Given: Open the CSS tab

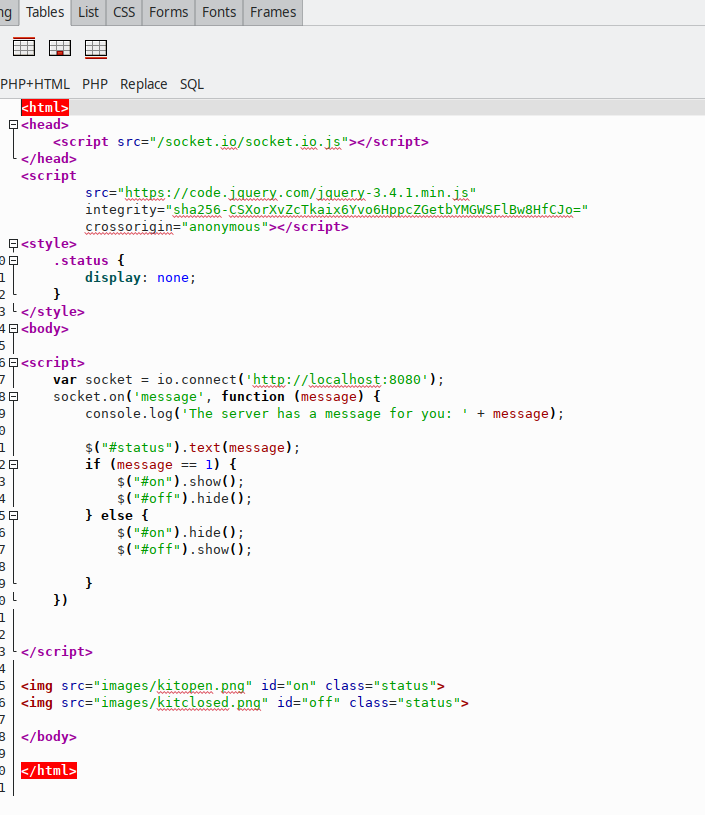Looking at the screenshot, I should 124,12.
